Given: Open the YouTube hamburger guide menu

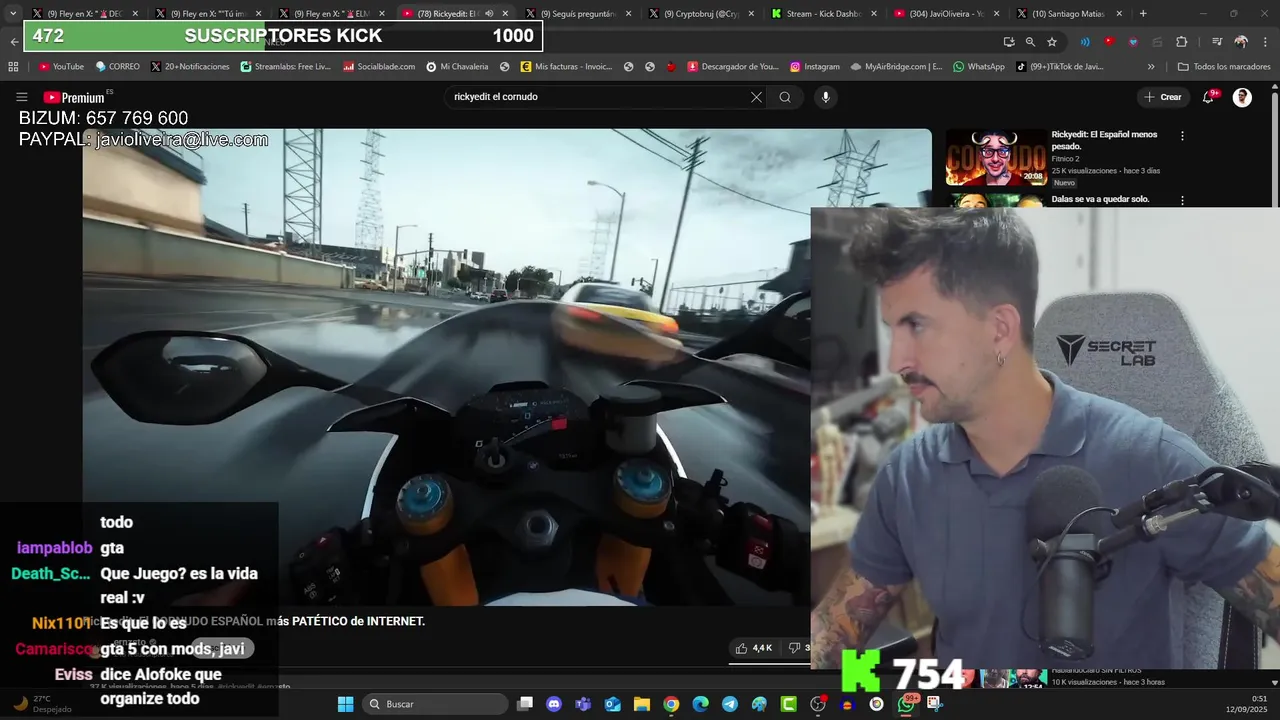Looking at the screenshot, I should tap(21, 97).
